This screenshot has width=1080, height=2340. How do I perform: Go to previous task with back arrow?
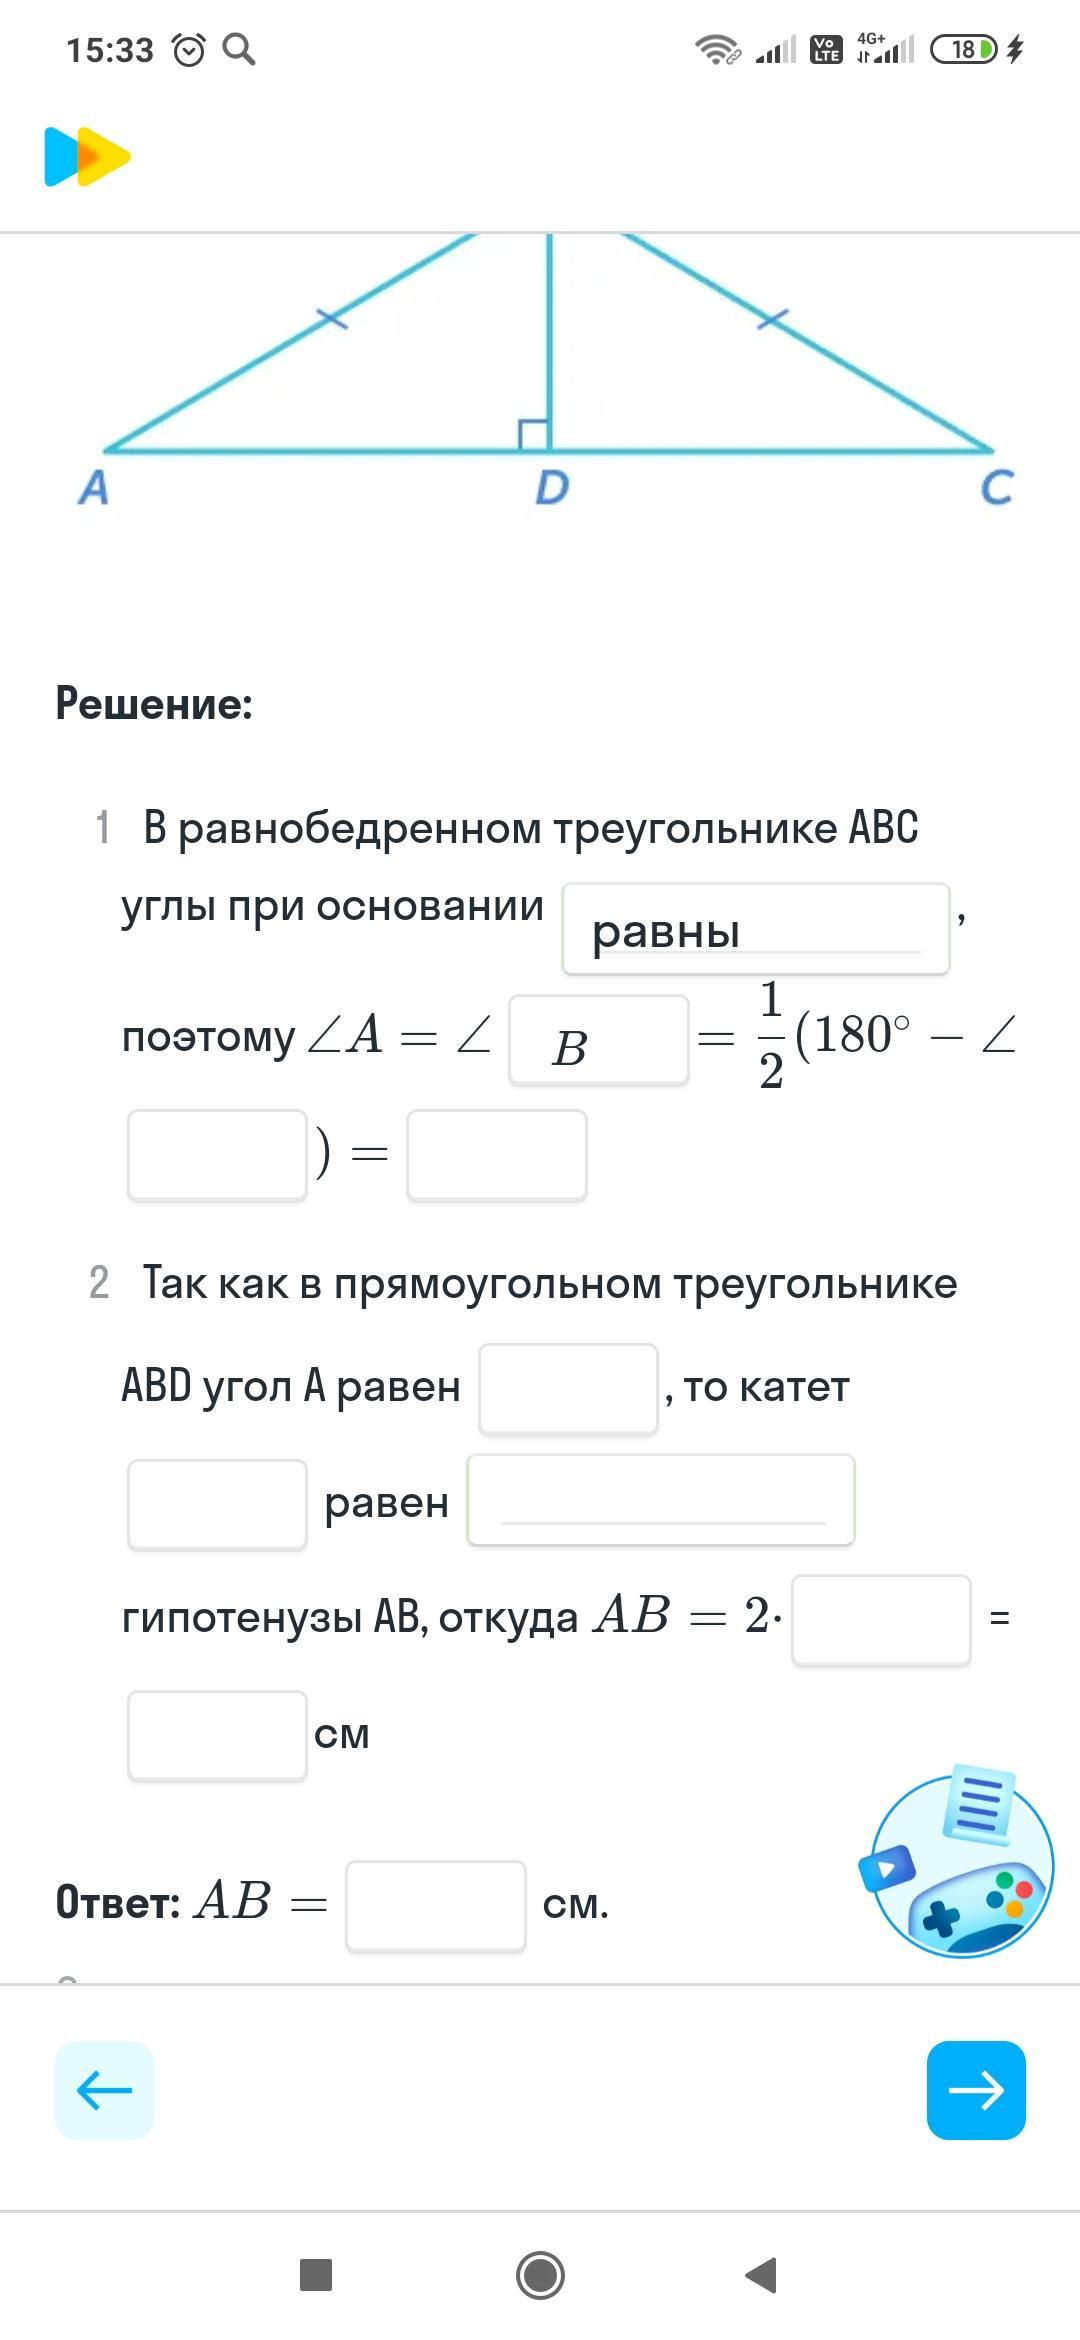[104, 2090]
